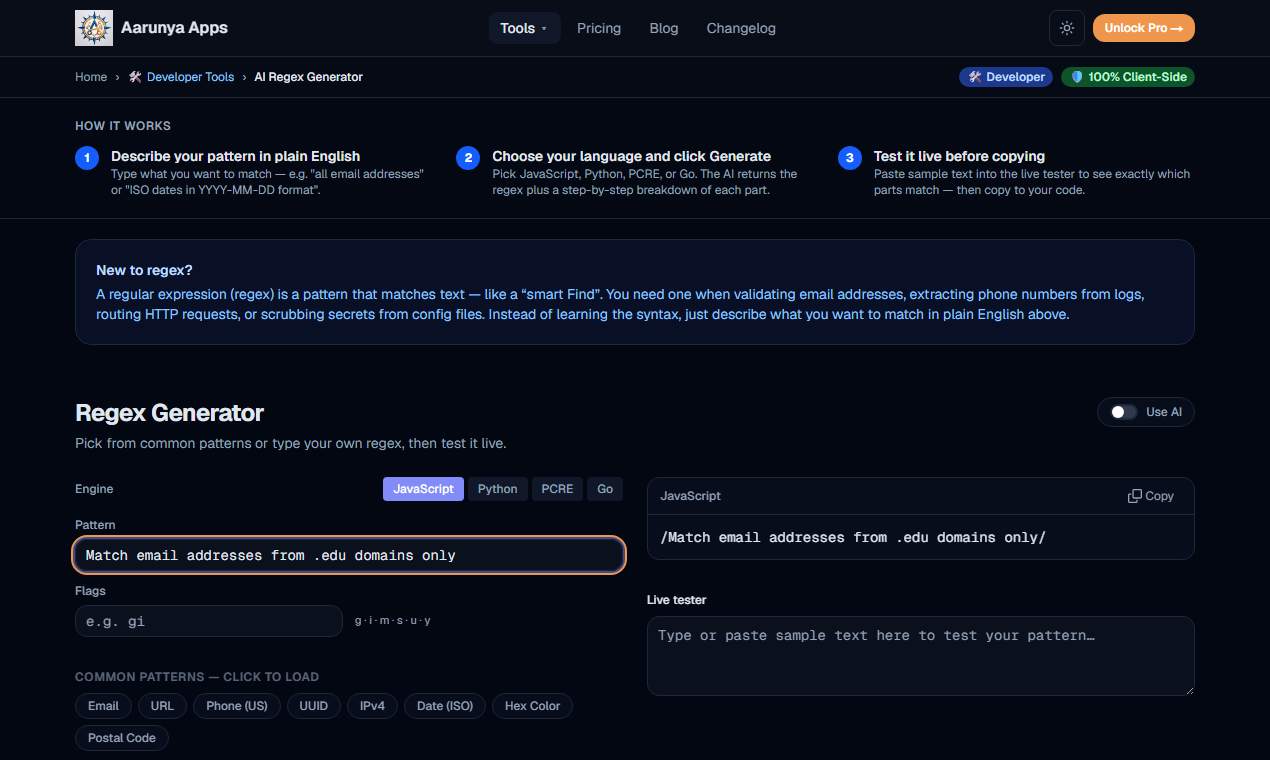Viewport: 1270px width, 760px height.
Task: Click the generated regex output text
Action: coord(853,537)
